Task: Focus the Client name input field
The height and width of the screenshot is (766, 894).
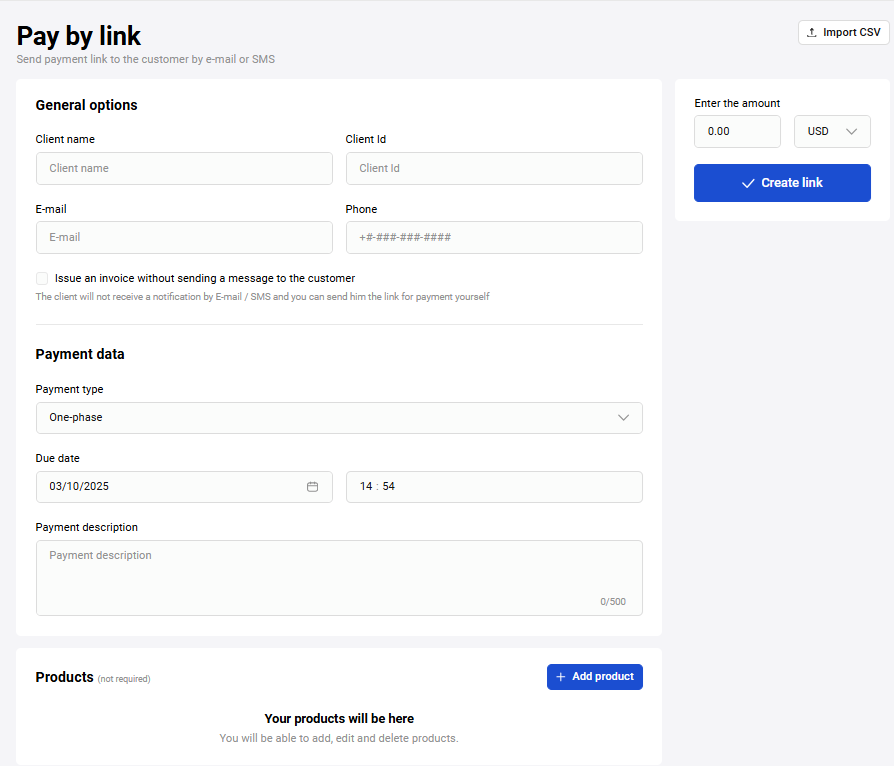Action: tap(184, 169)
